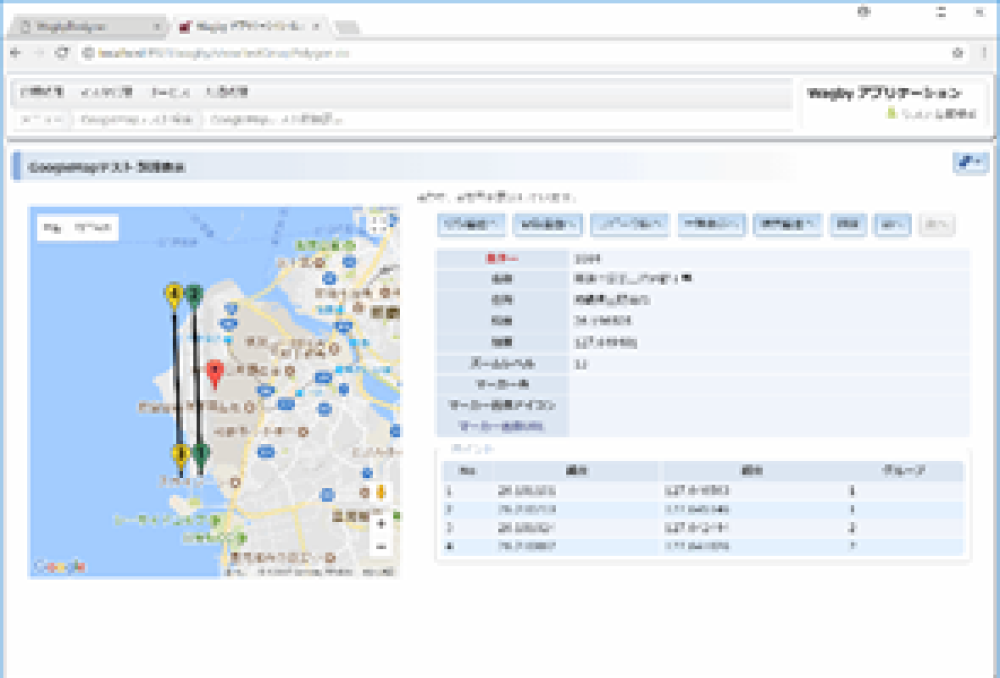Open the second item in the Wagby menu bar
The image size is (1000, 678).
(x=107, y=92)
